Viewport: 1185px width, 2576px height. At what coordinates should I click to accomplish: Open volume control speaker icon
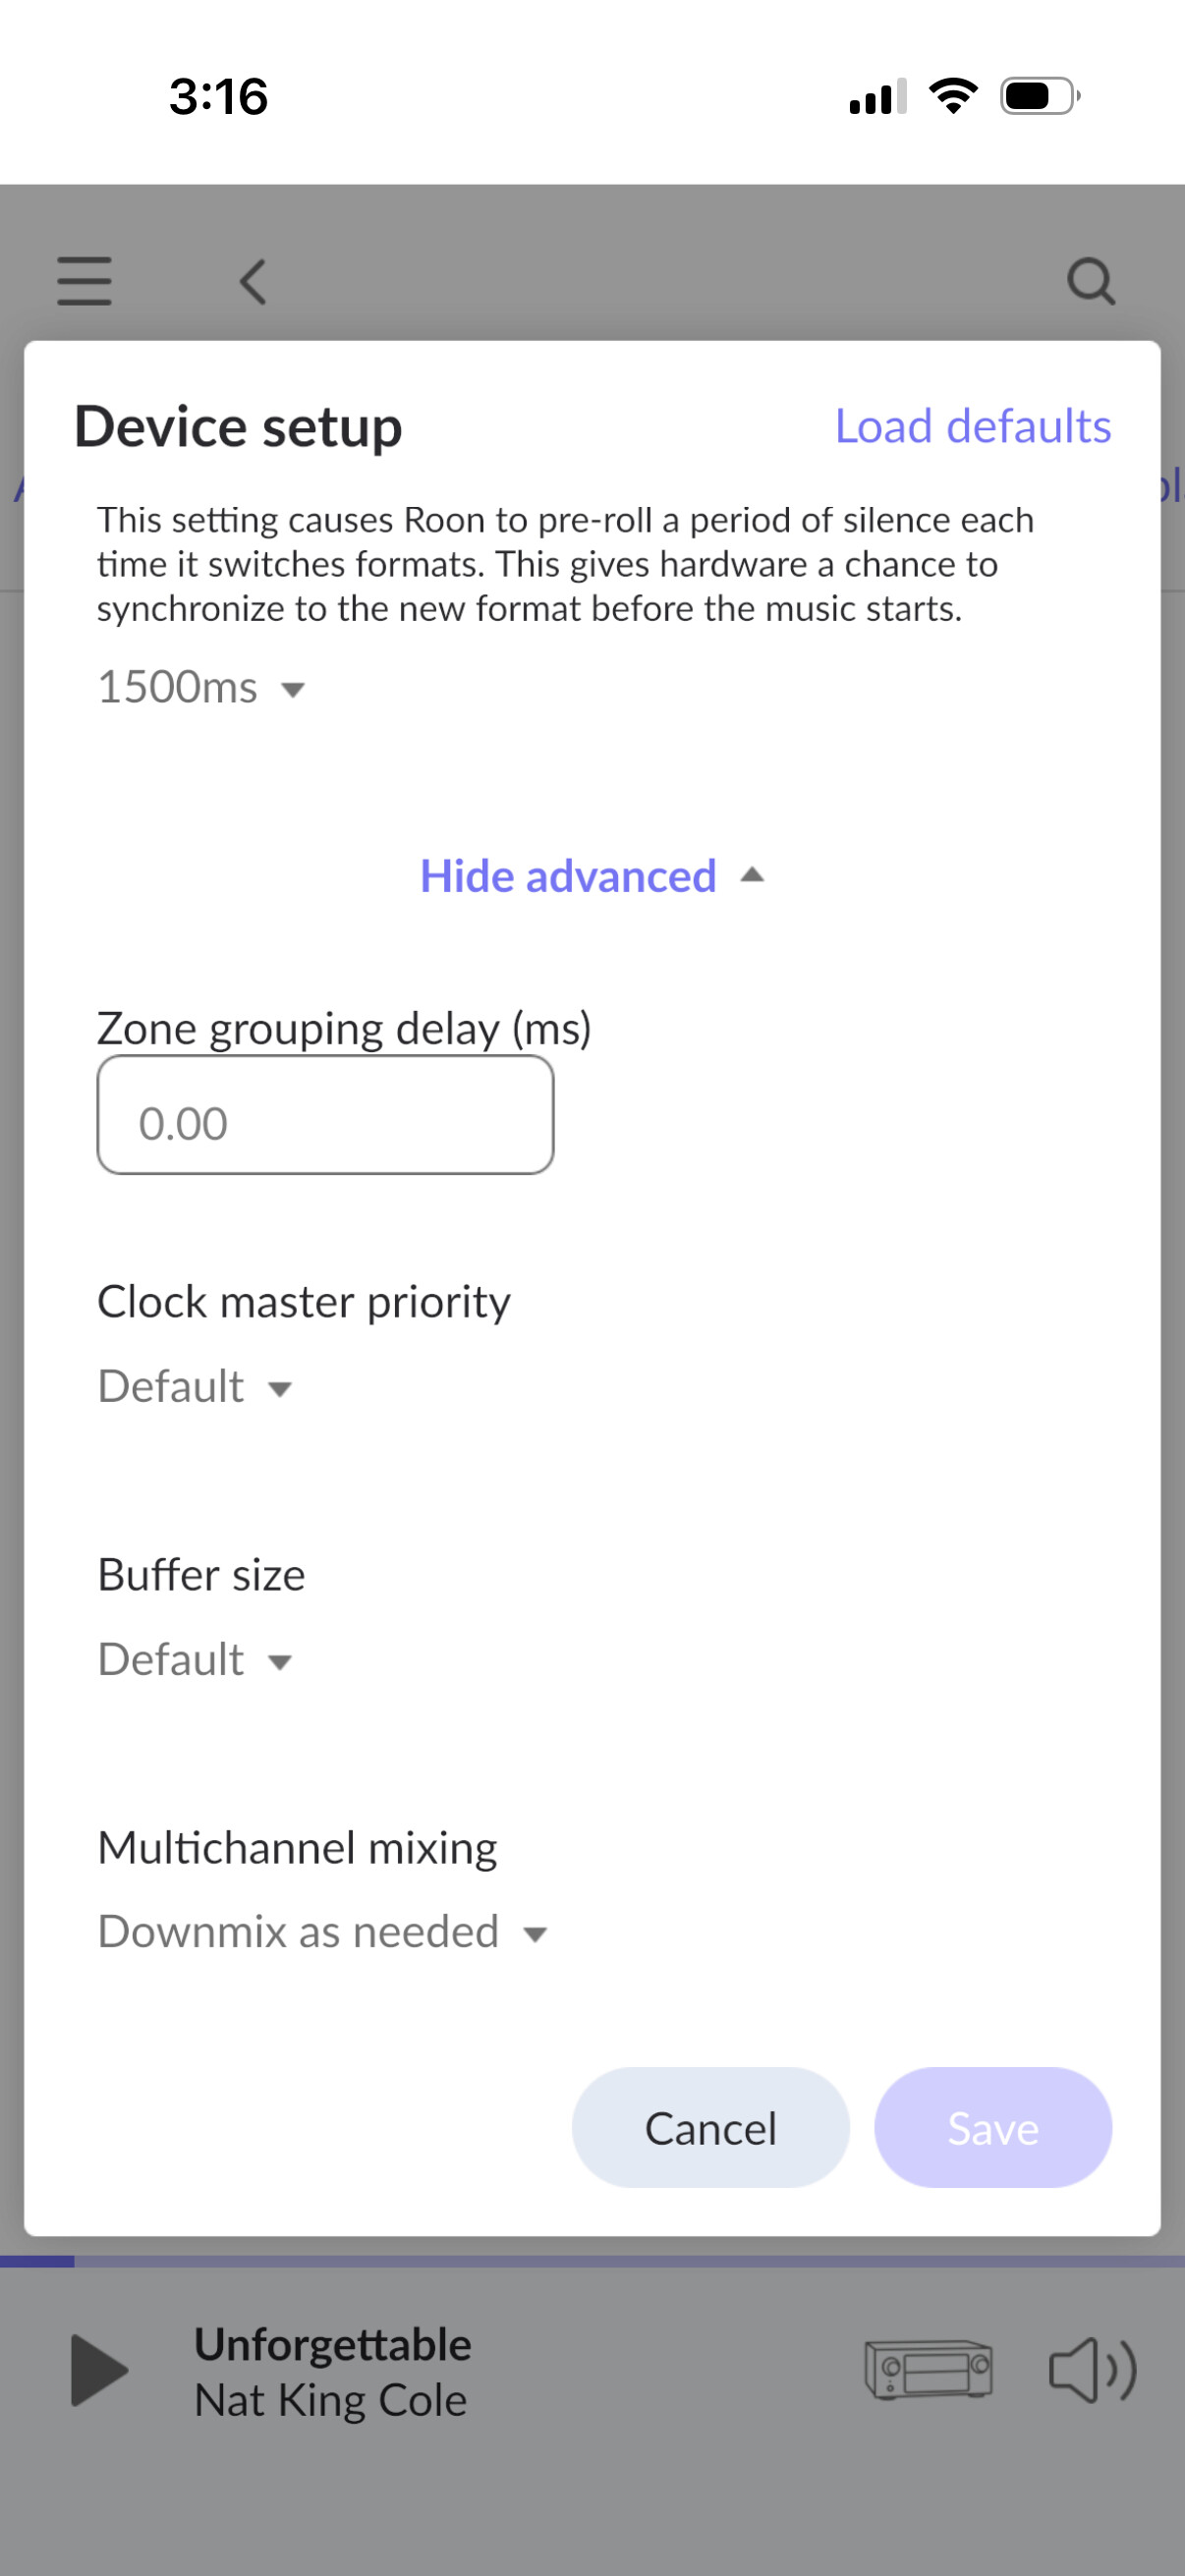(x=1092, y=2369)
